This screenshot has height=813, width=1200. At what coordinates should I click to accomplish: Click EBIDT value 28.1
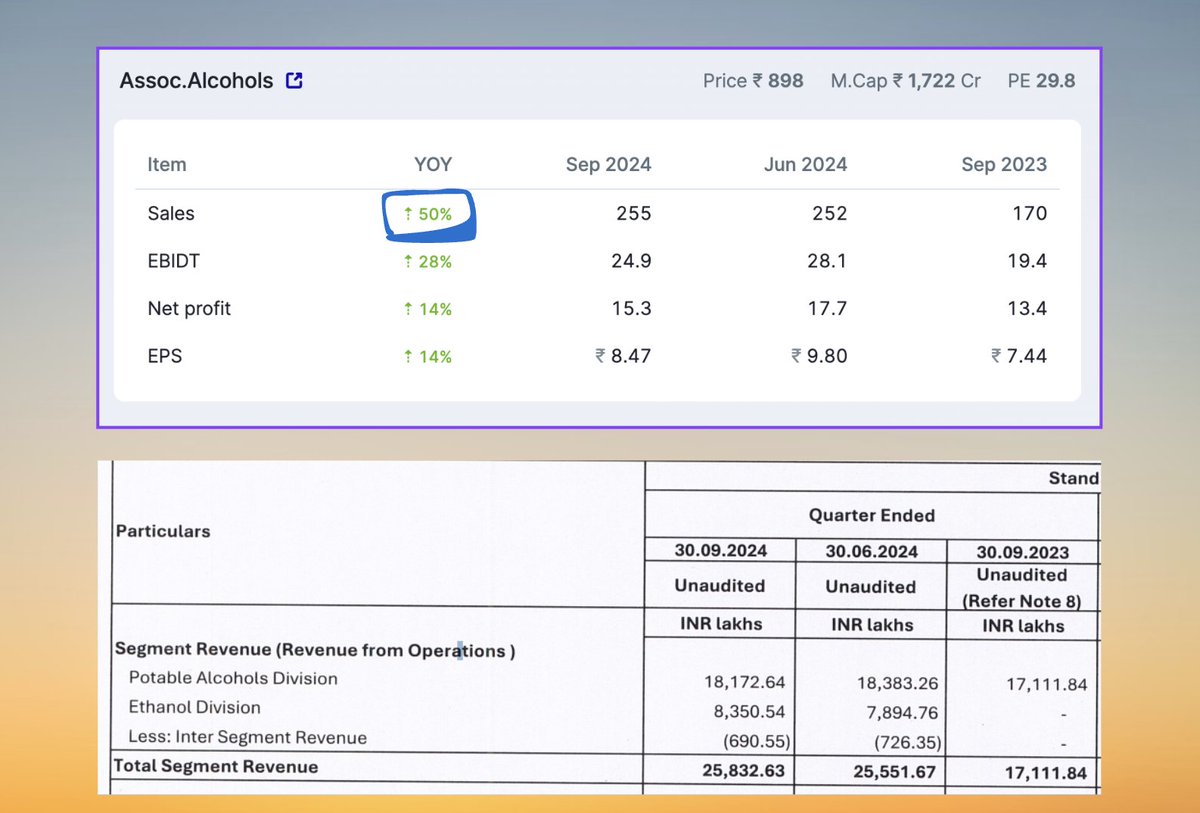[x=827, y=261]
